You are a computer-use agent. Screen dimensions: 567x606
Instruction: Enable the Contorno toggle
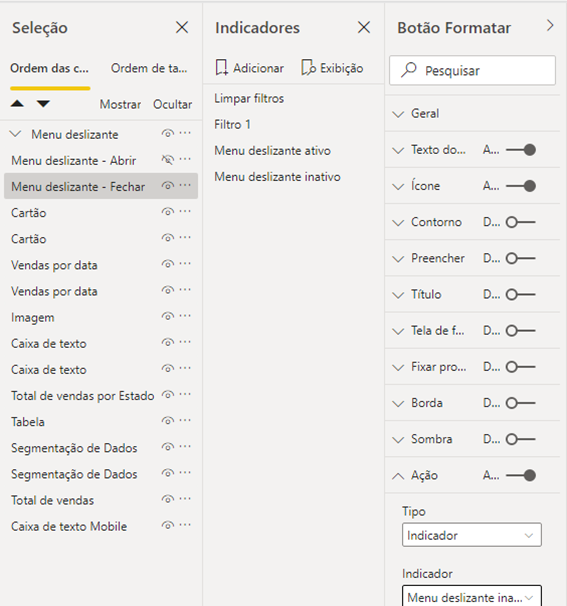521,222
